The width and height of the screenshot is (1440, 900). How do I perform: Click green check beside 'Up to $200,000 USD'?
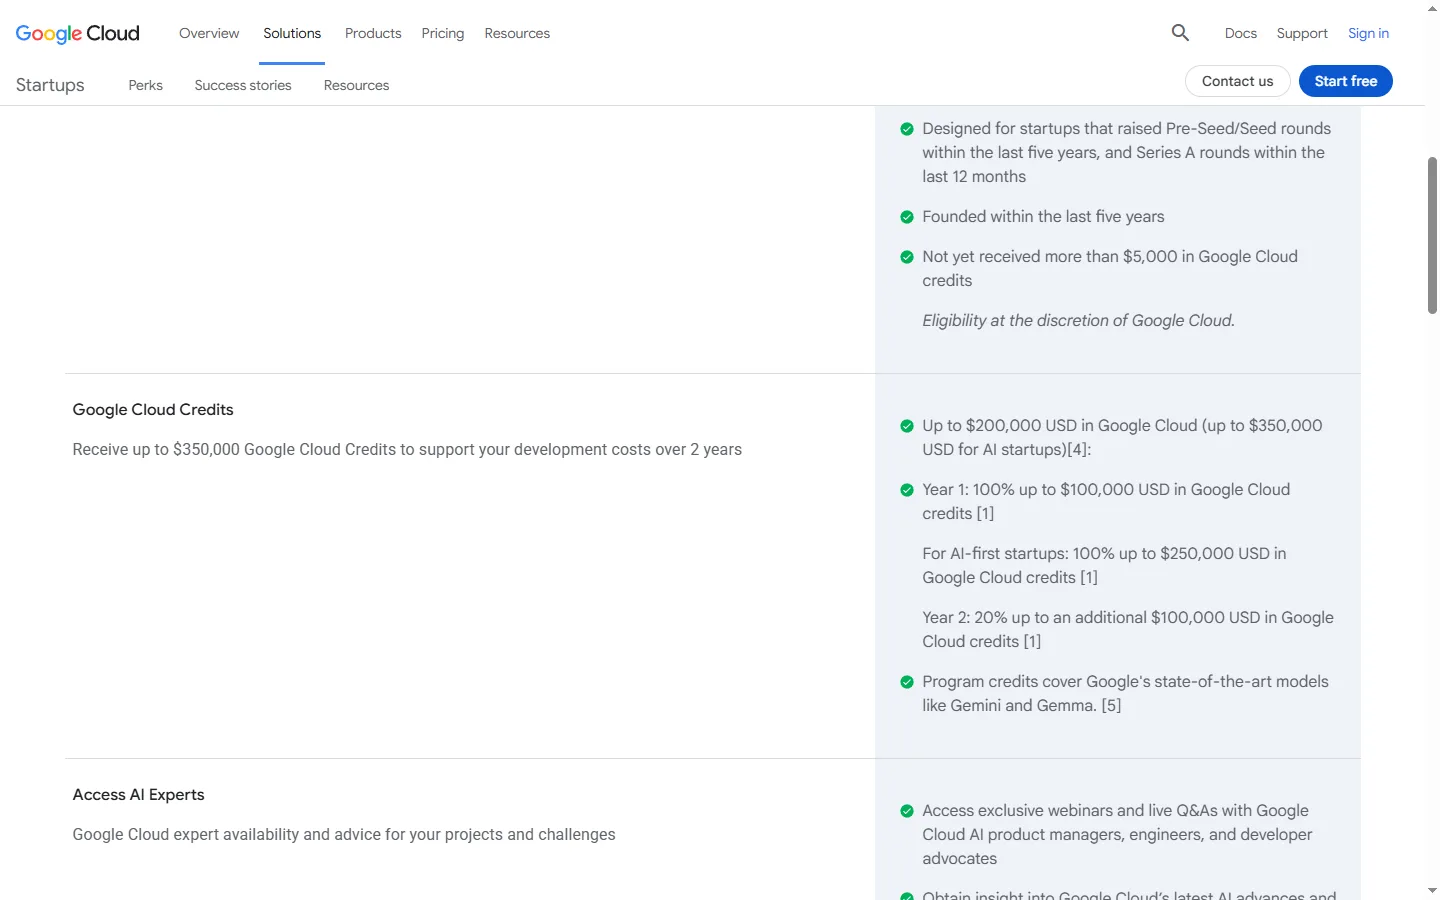point(907,426)
